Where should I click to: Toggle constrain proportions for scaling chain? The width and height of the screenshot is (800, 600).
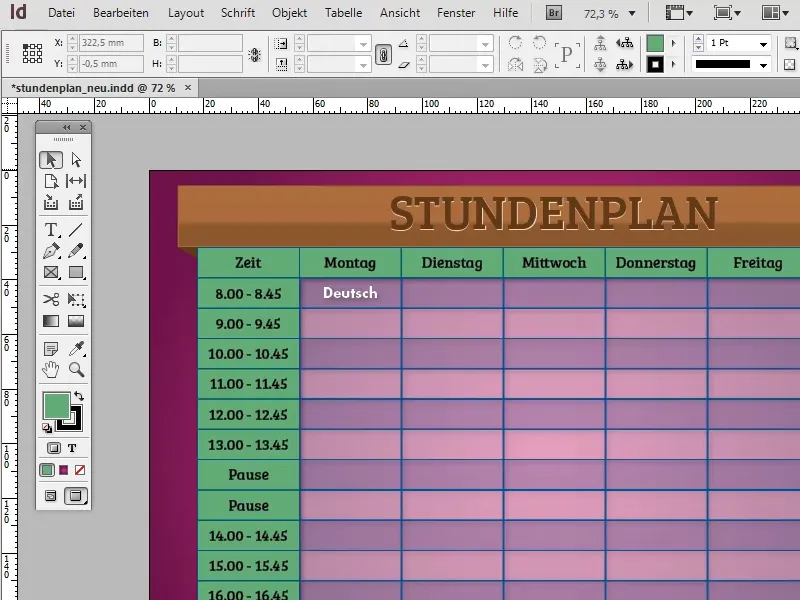pos(383,54)
